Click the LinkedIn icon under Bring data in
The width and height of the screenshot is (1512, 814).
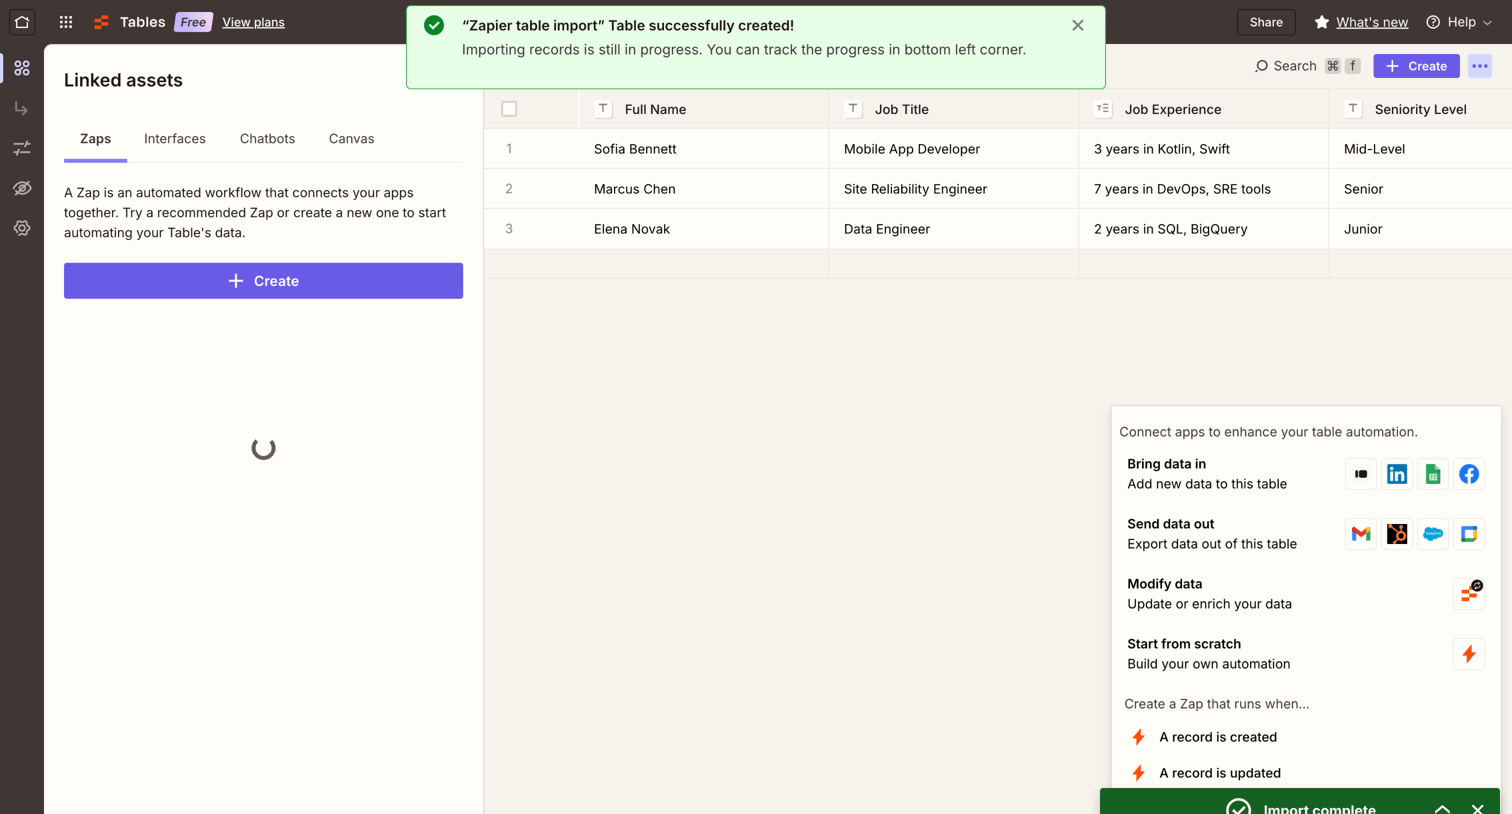(1397, 474)
